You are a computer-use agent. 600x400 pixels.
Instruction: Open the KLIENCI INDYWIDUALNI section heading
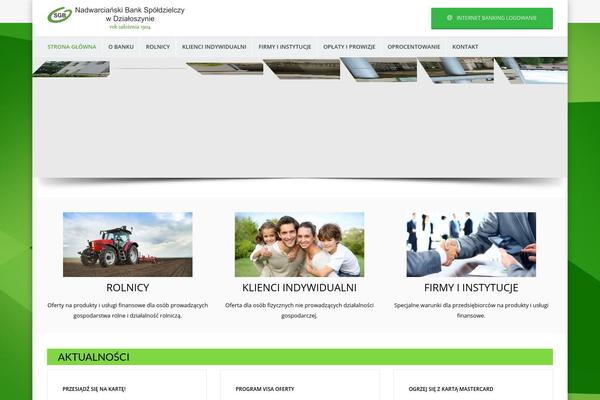300,288
